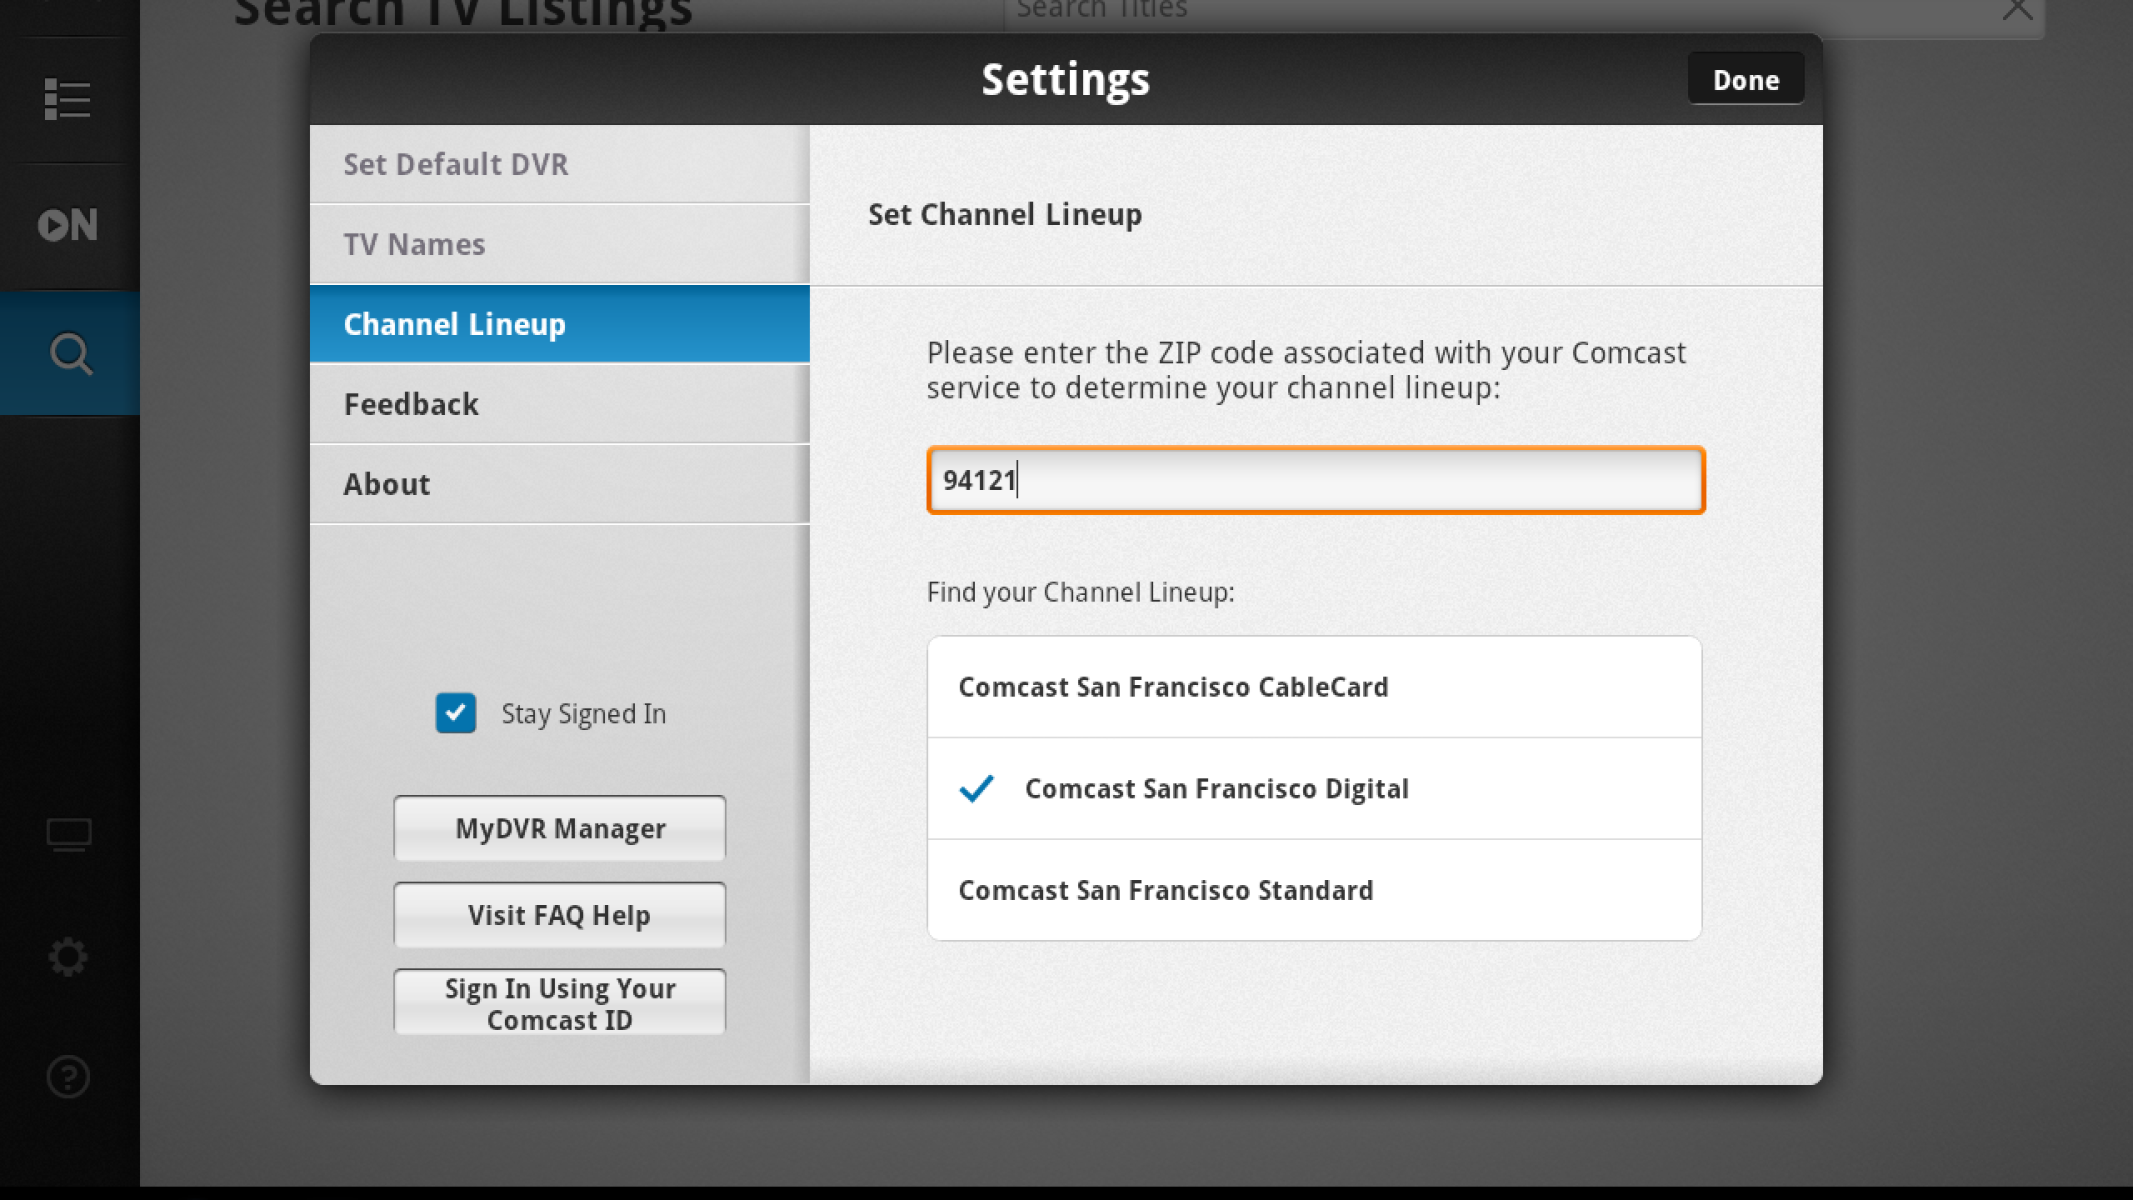Click the TV screen sidebar icon

[69, 834]
